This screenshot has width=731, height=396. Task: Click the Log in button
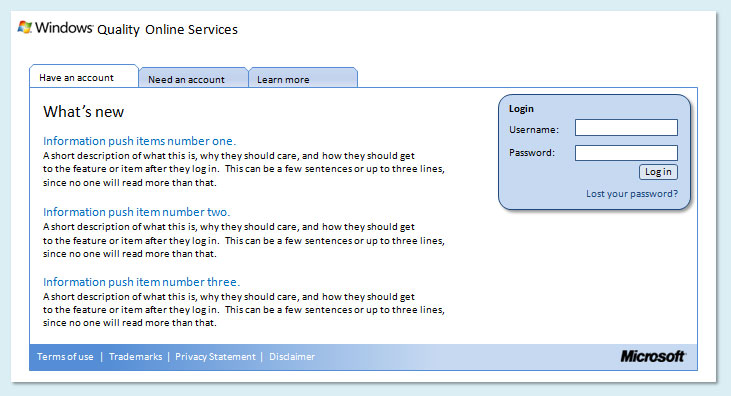[x=658, y=172]
